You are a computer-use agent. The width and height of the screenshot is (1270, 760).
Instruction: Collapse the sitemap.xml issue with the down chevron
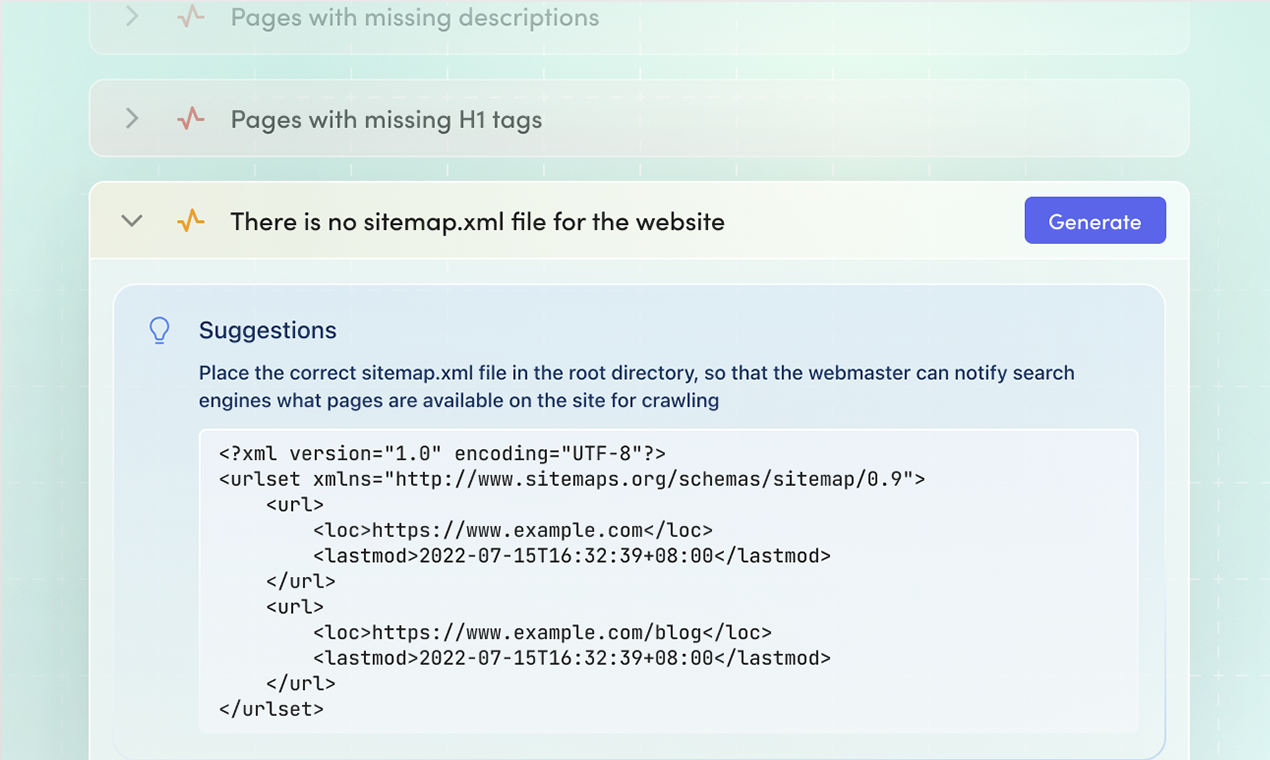(132, 221)
